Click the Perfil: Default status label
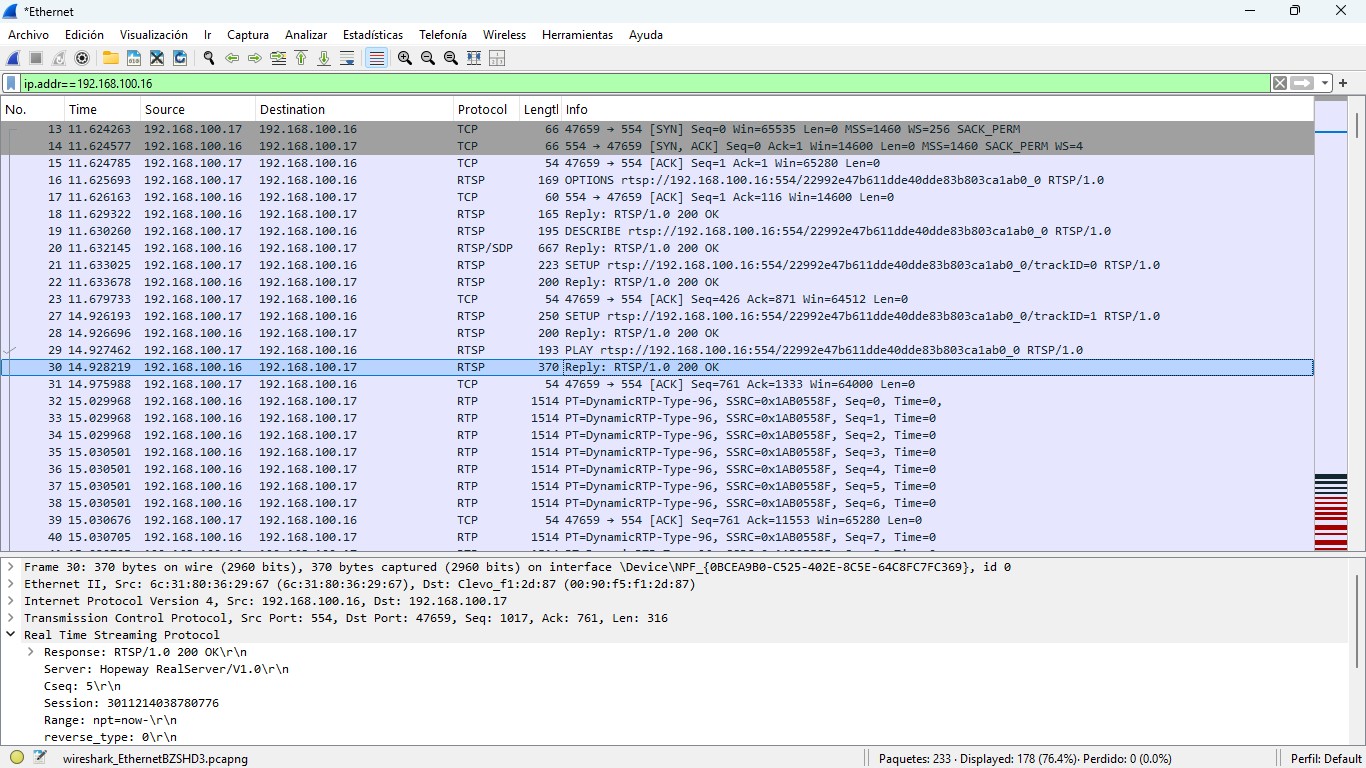 (1326, 758)
